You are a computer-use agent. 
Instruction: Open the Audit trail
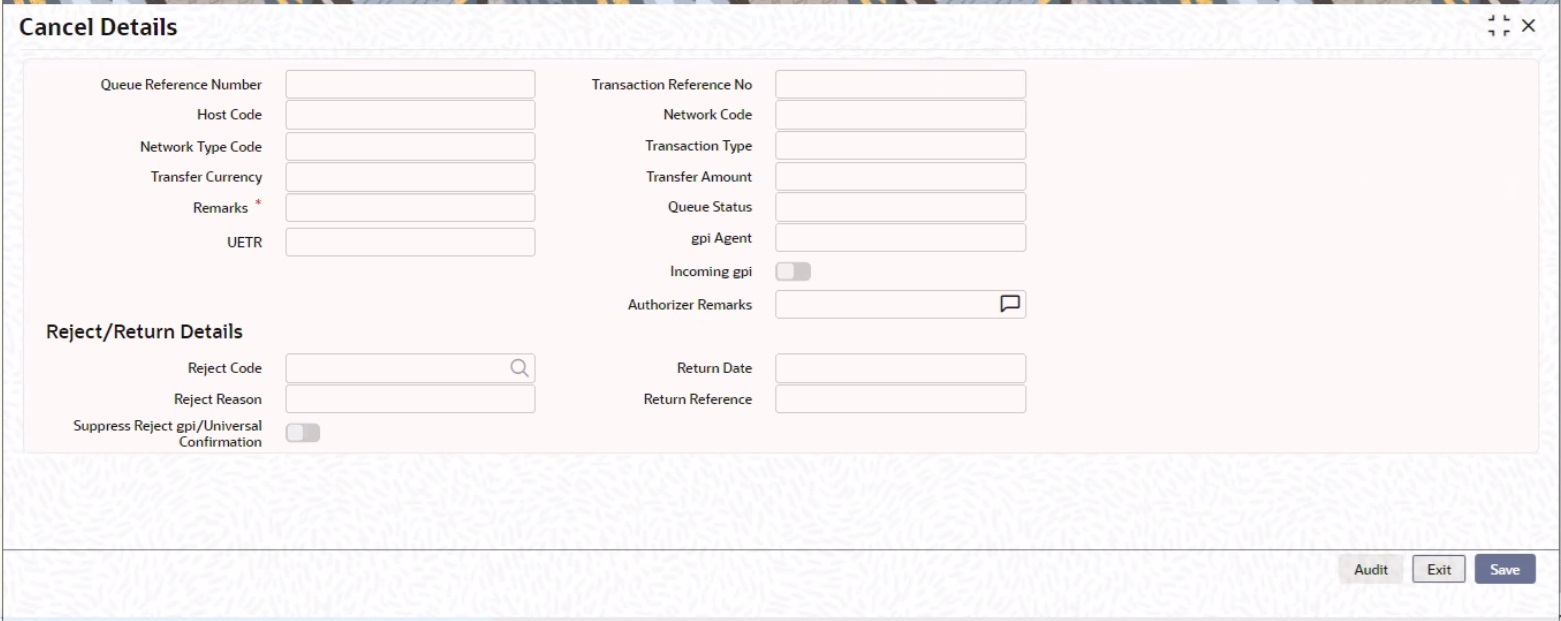tap(1371, 569)
